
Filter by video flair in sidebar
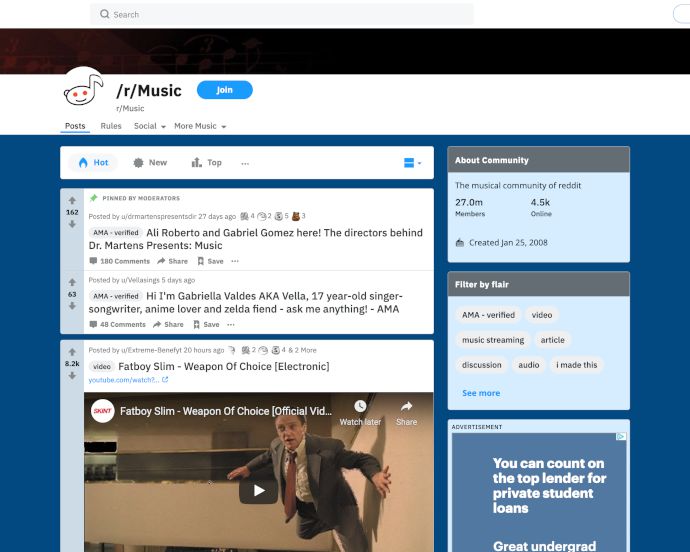click(x=542, y=315)
